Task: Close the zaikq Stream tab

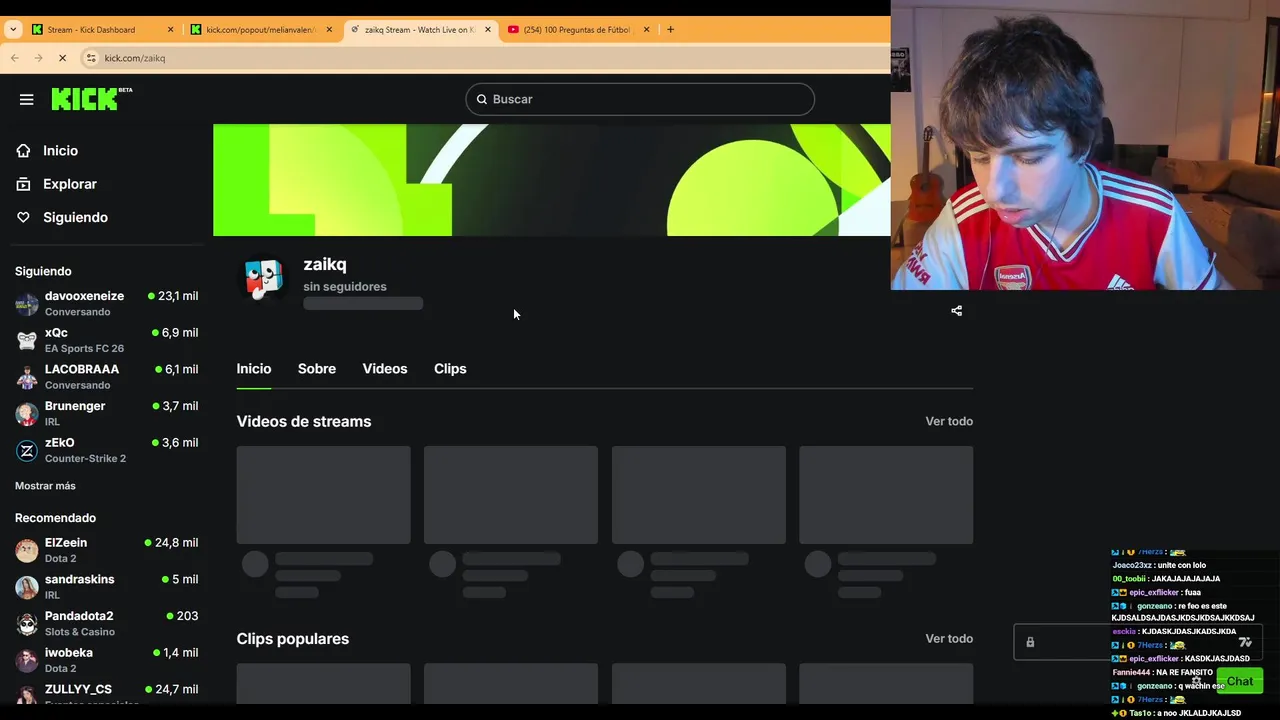Action: (x=488, y=29)
